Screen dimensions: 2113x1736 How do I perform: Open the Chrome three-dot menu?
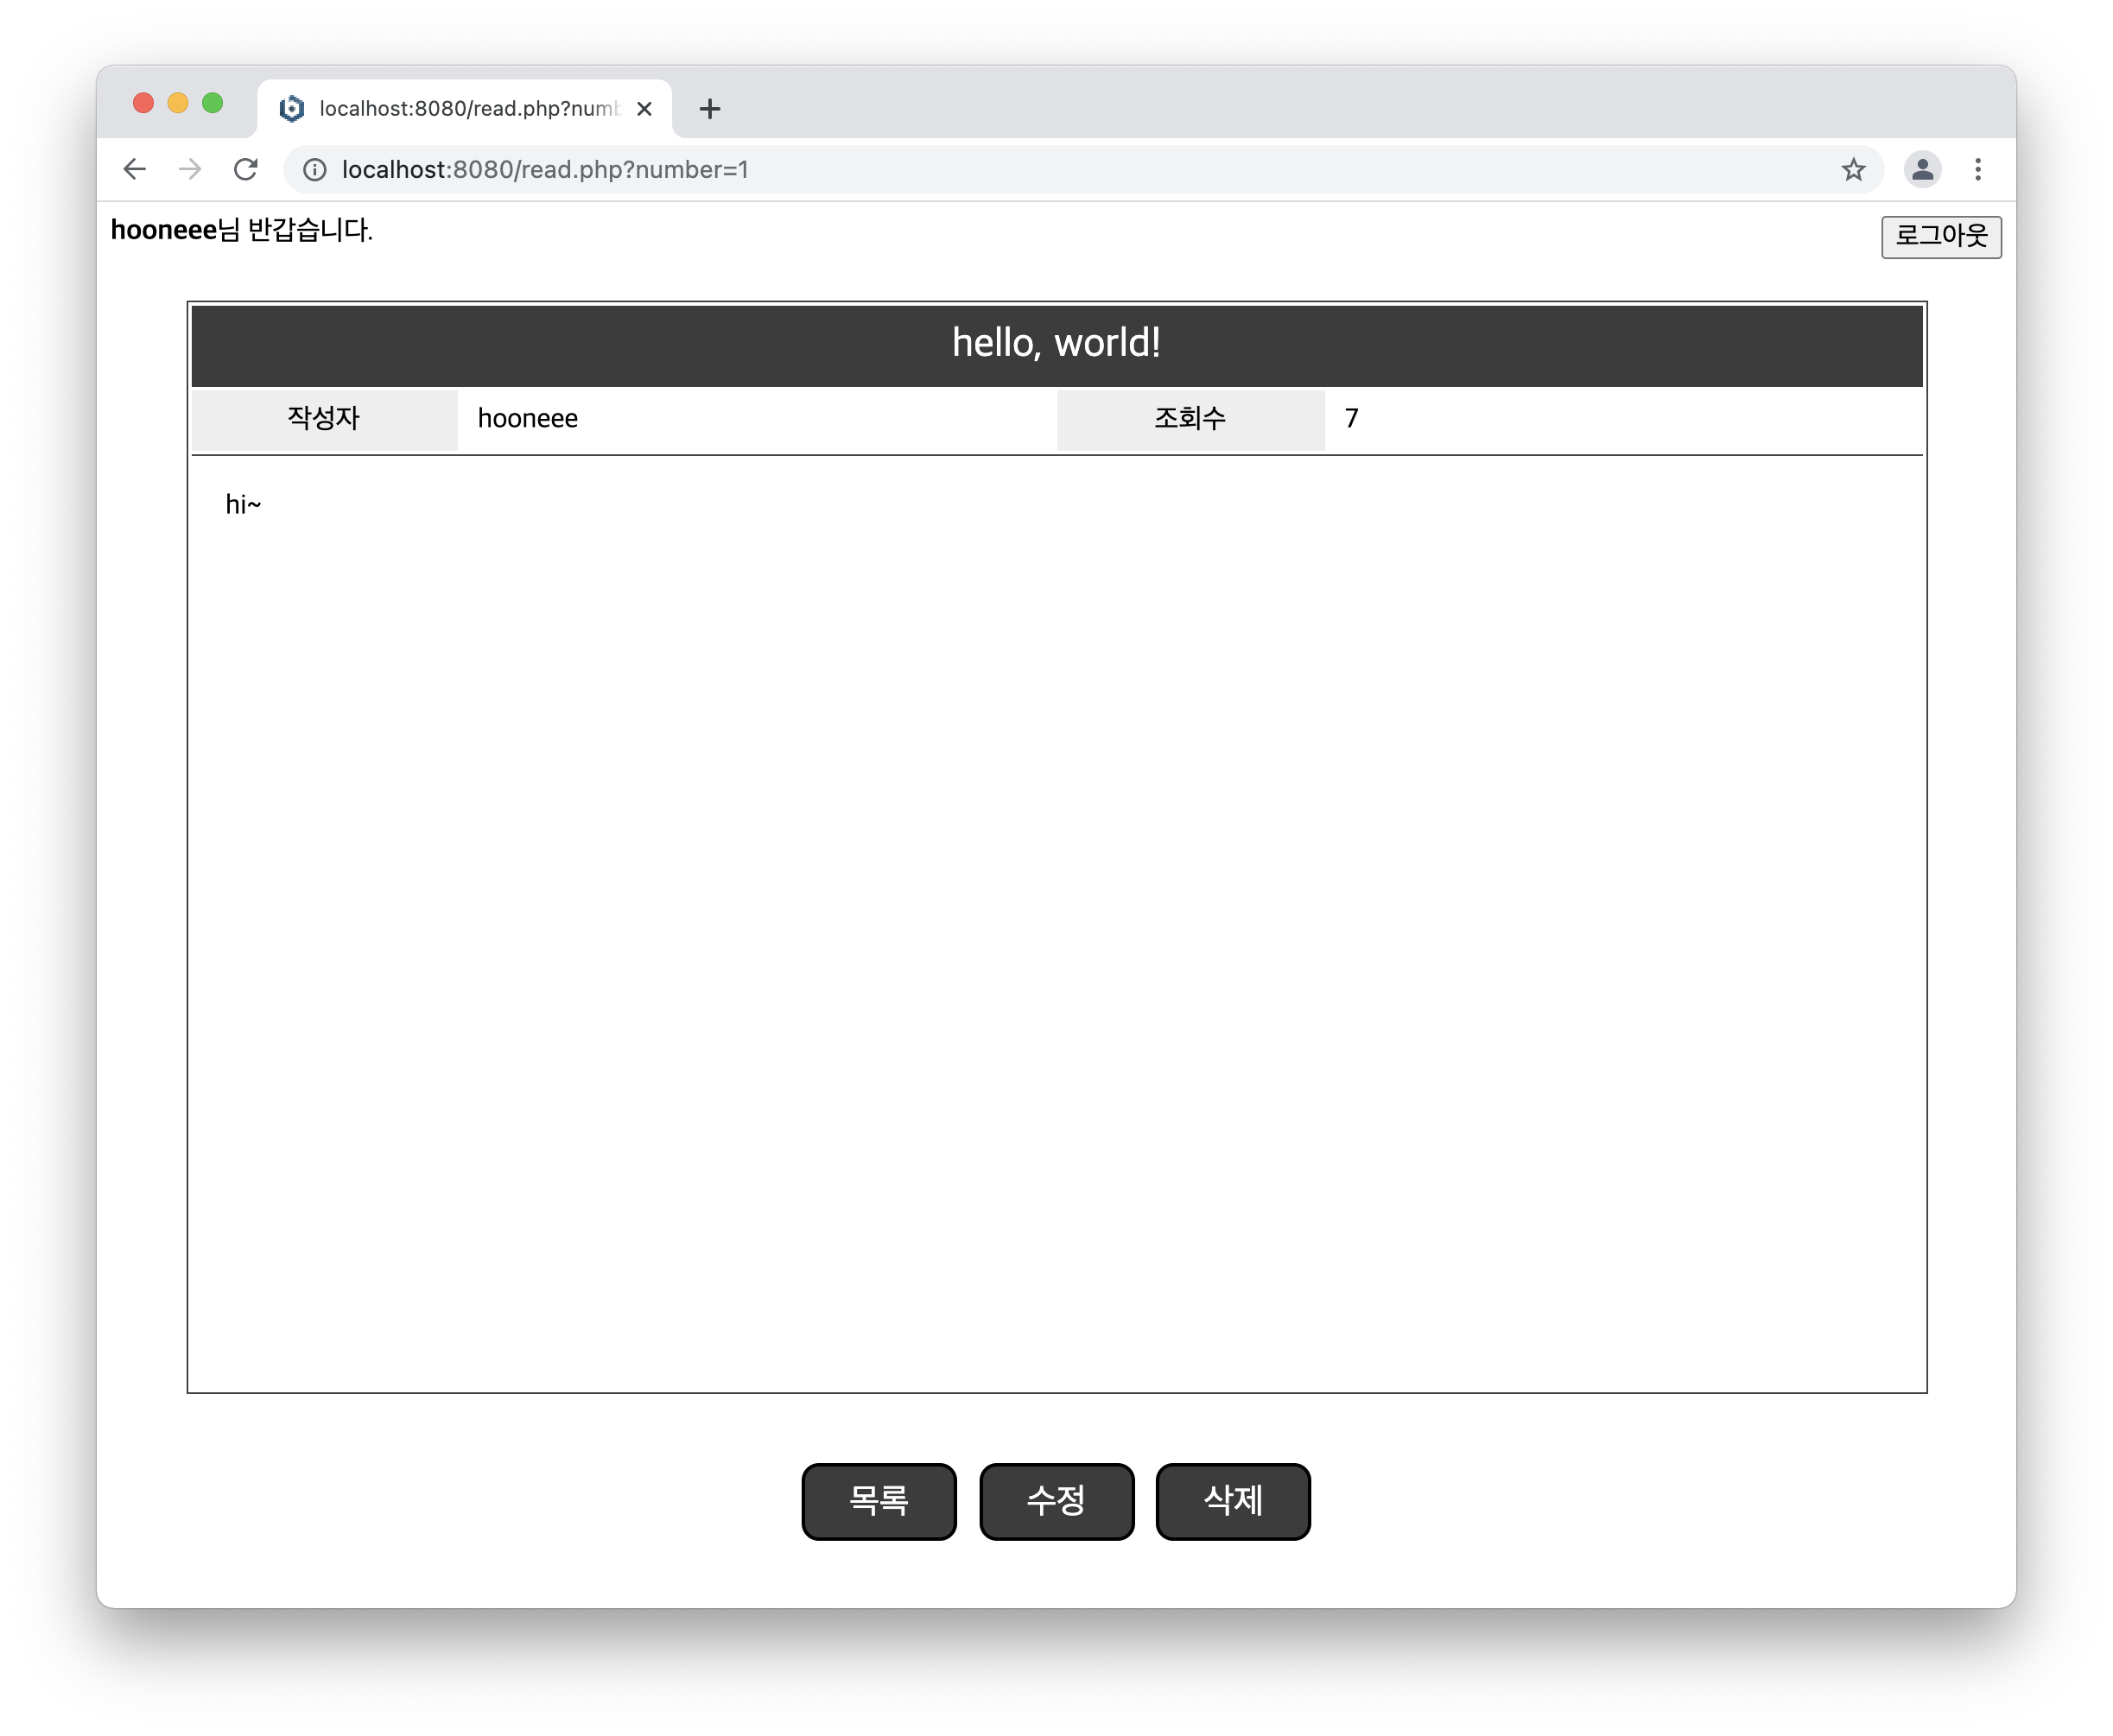[1977, 170]
